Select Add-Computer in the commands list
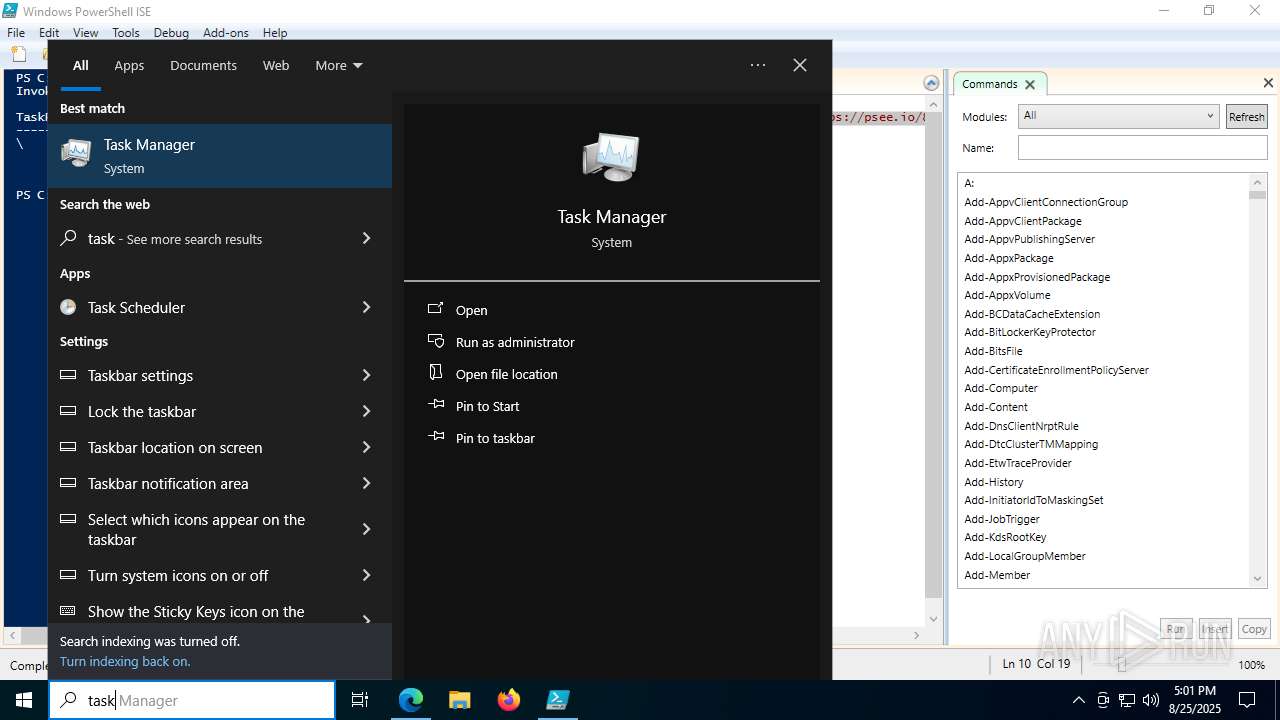 pyautogui.click(x=1001, y=388)
